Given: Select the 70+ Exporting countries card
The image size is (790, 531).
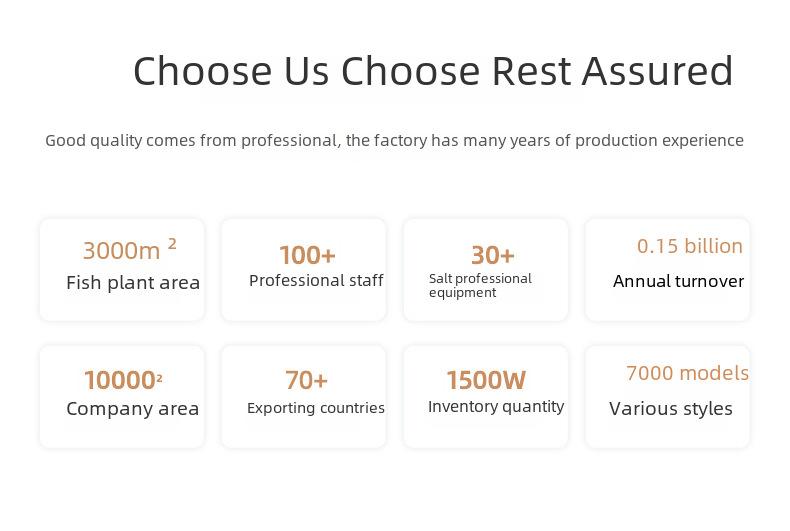Looking at the screenshot, I should tap(304, 396).
